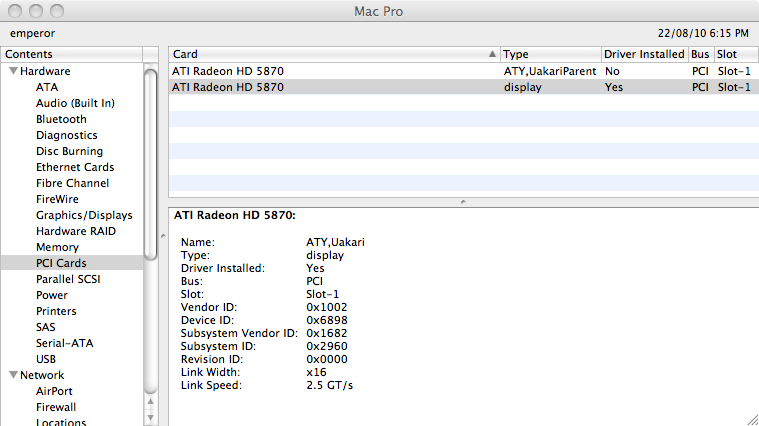Click the emperor computer name label

point(32,33)
